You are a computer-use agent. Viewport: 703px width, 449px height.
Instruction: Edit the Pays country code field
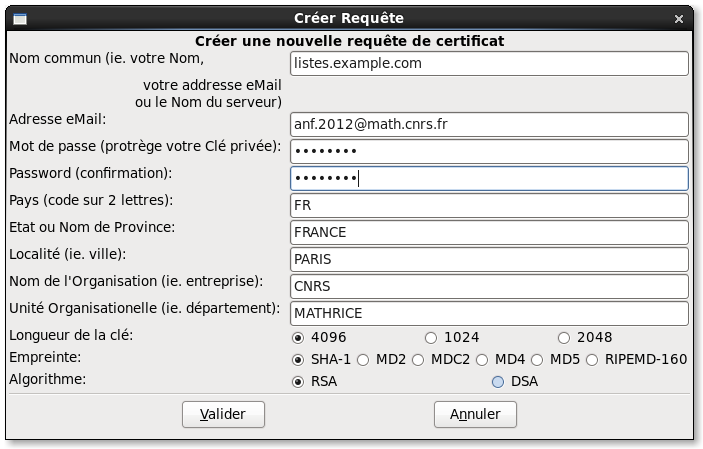pyautogui.click(x=489, y=205)
